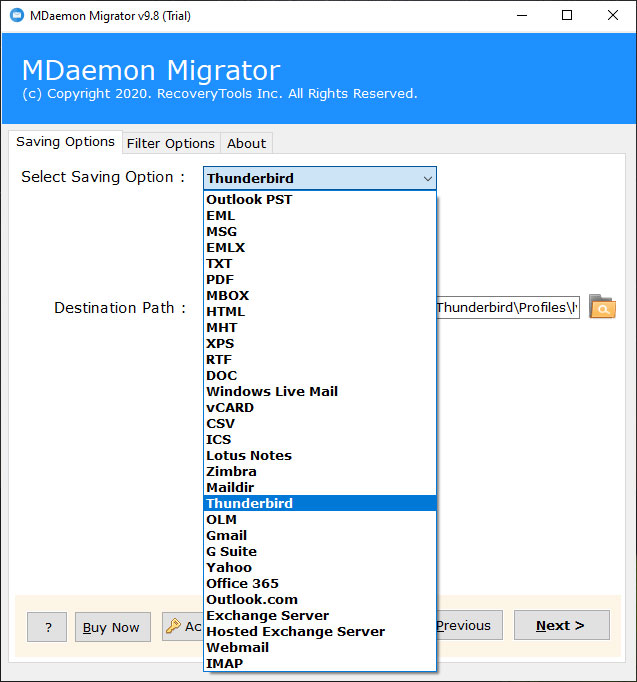Click the Next button
The height and width of the screenshot is (682, 637).
point(561,625)
